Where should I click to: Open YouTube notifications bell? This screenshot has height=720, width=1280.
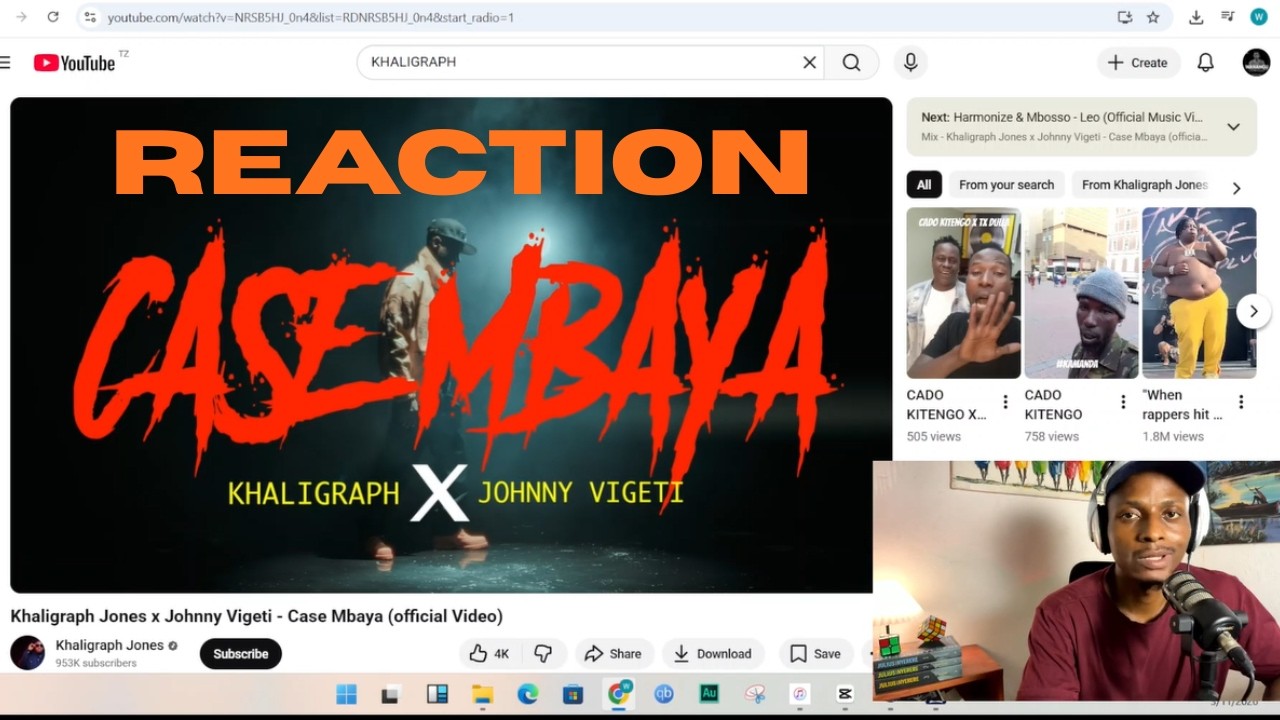coord(1206,62)
